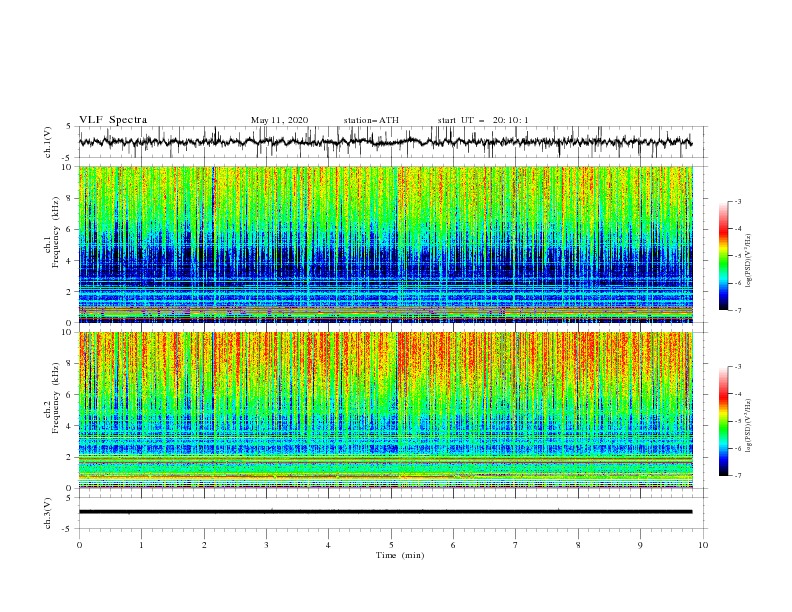Viewport: 792px width, 612px height.
Task: Select the "start UT = 20:10:1" text
Action: (483, 120)
